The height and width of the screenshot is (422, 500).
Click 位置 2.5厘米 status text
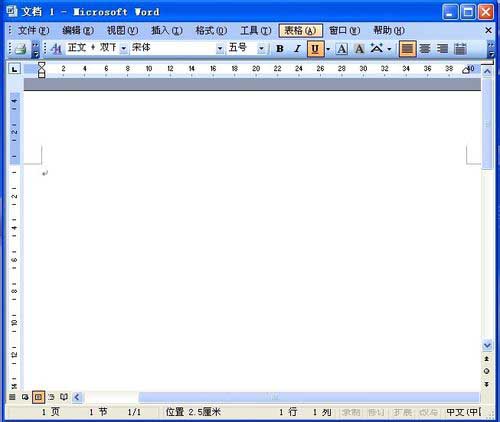[x=193, y=412]
